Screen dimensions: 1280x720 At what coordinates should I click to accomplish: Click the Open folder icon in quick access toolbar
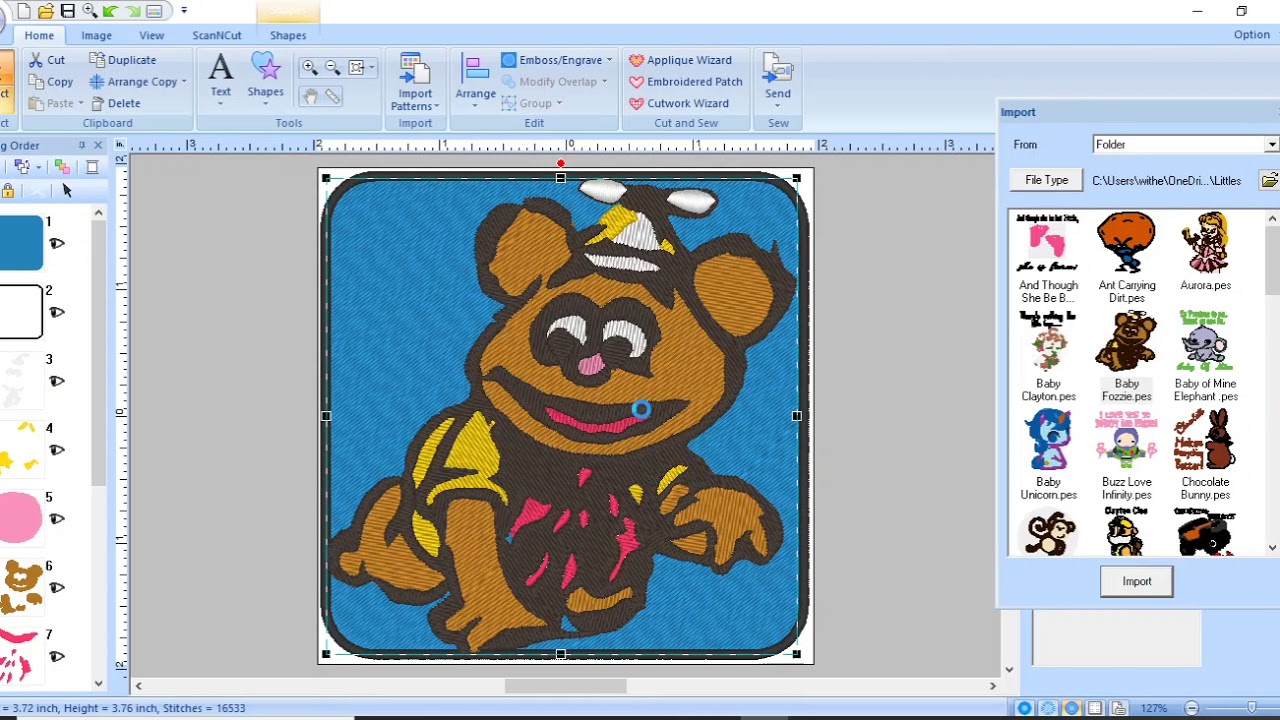coord(46,11)
